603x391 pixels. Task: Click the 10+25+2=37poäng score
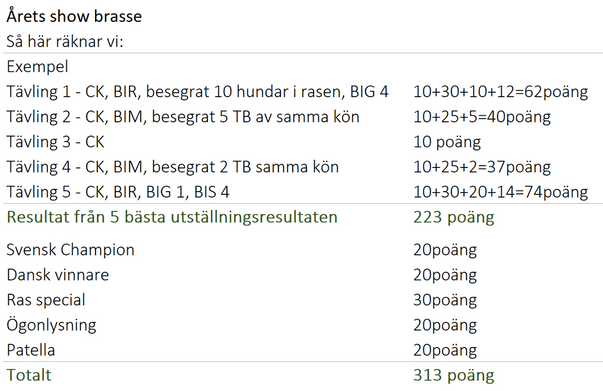pyautogui.click(x=482, y=167)
